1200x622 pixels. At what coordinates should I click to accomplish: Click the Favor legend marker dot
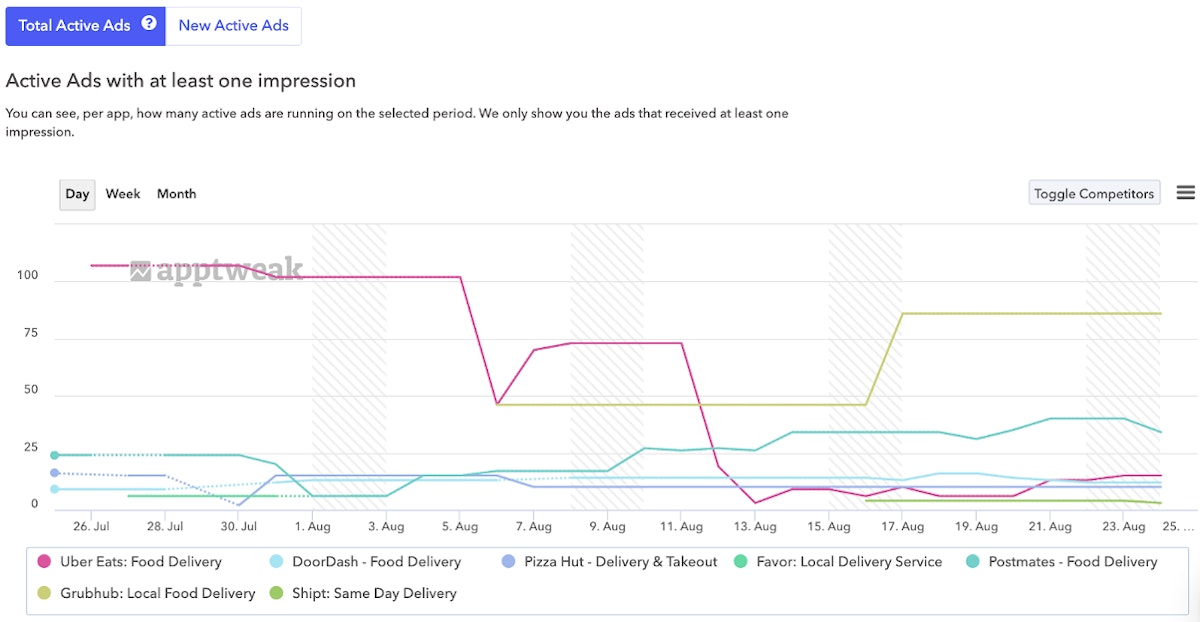pos(739,562)
